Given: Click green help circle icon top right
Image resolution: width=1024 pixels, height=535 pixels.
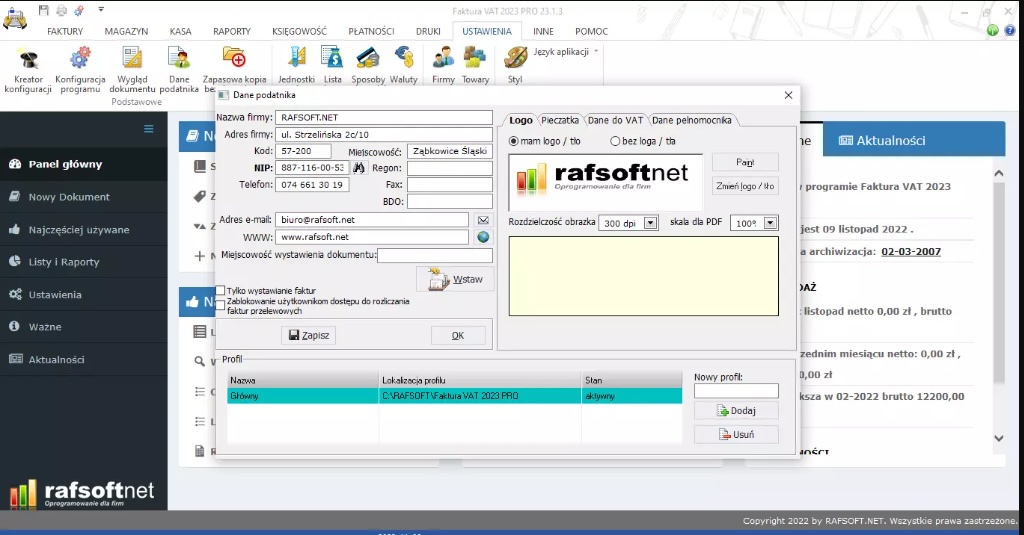Looking at the screenshot, I should click(993, 30).
